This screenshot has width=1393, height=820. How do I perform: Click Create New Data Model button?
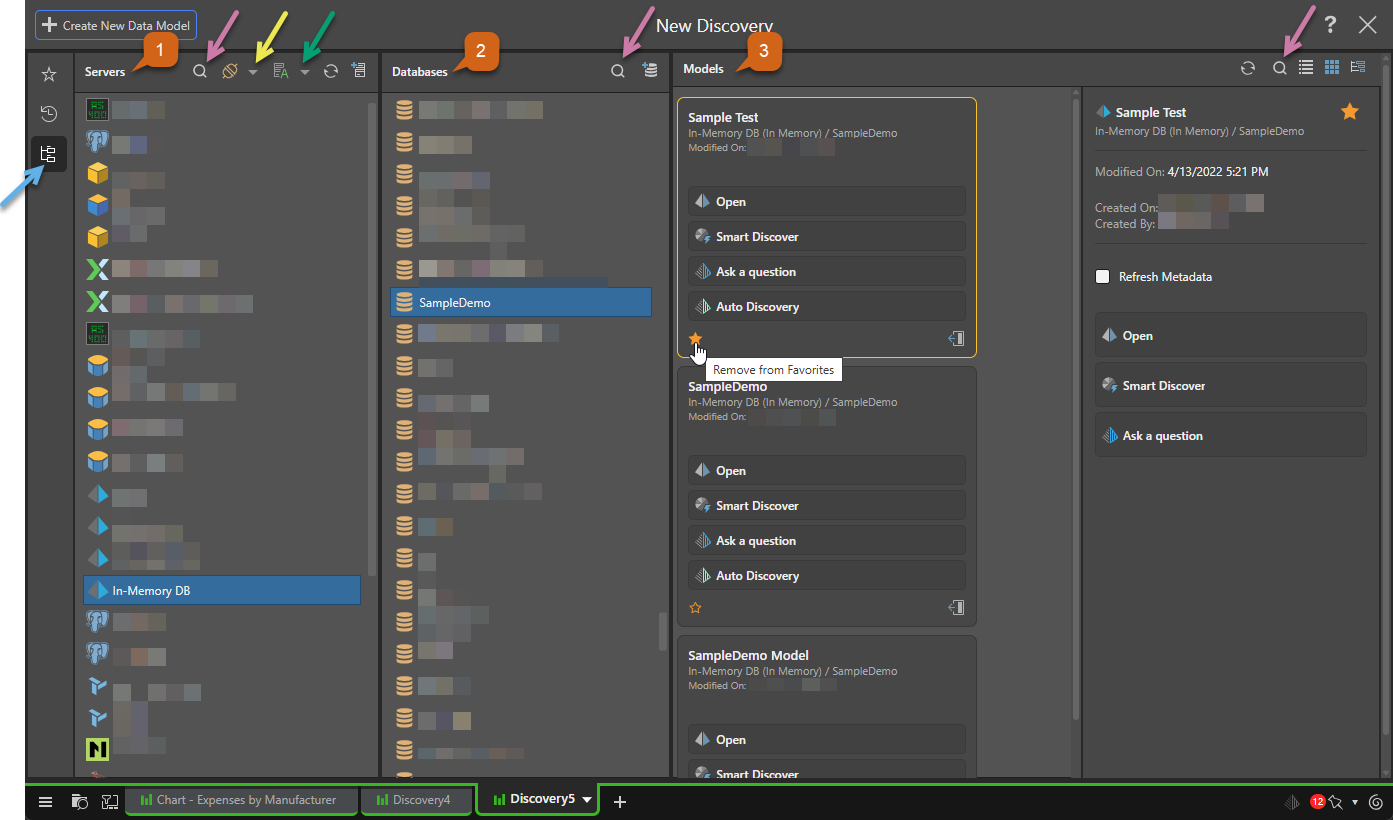(116, 25)
